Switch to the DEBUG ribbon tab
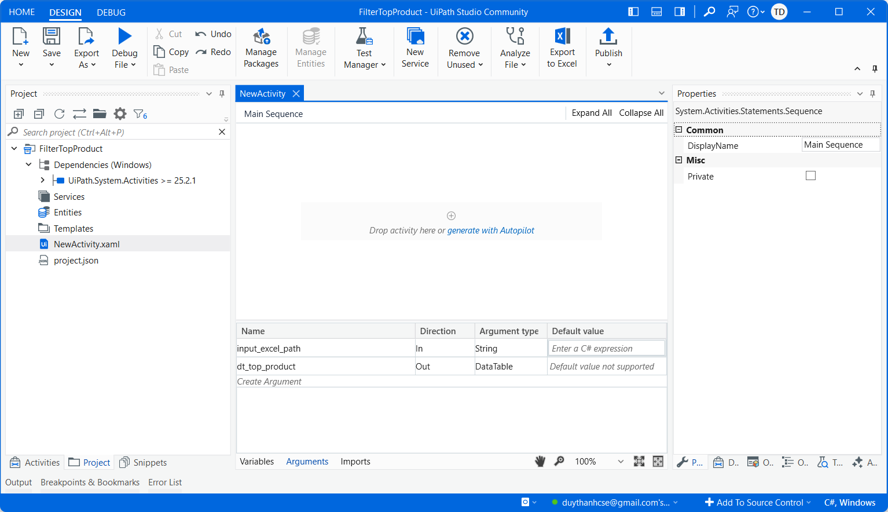The height and width of the screenshot is (512, 888). click(111, 12)
